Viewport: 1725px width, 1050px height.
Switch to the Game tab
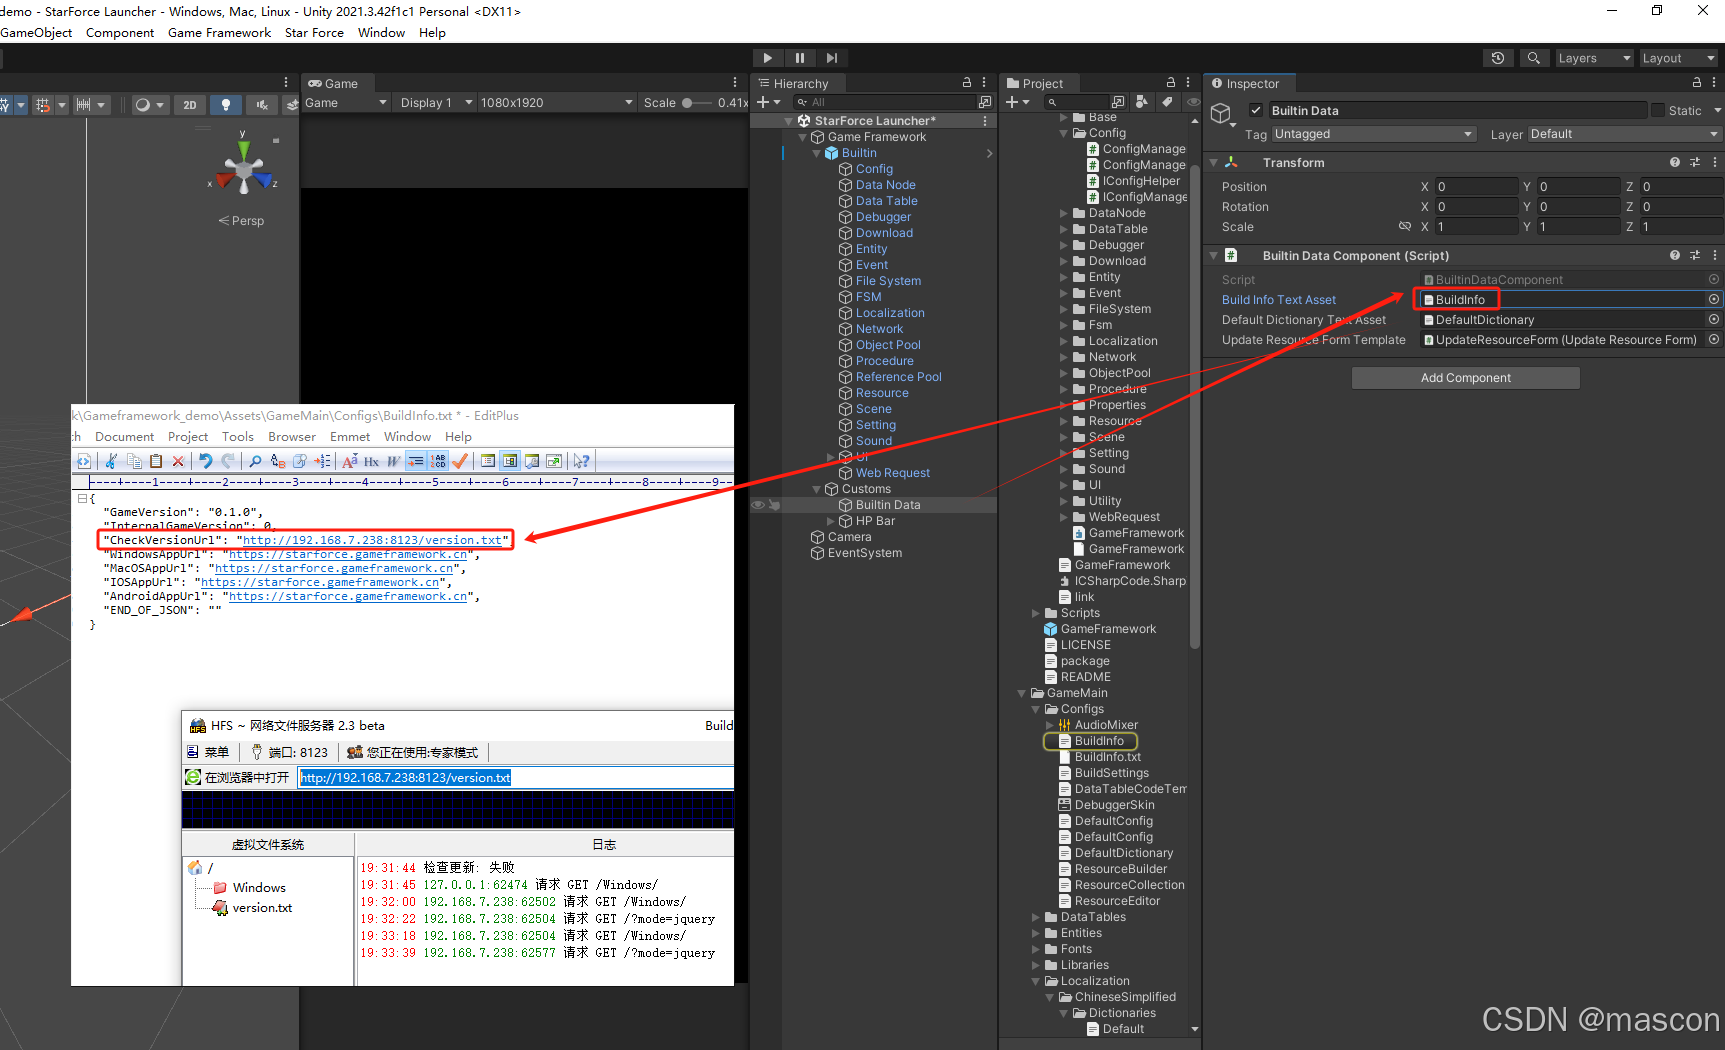[336, 83]
